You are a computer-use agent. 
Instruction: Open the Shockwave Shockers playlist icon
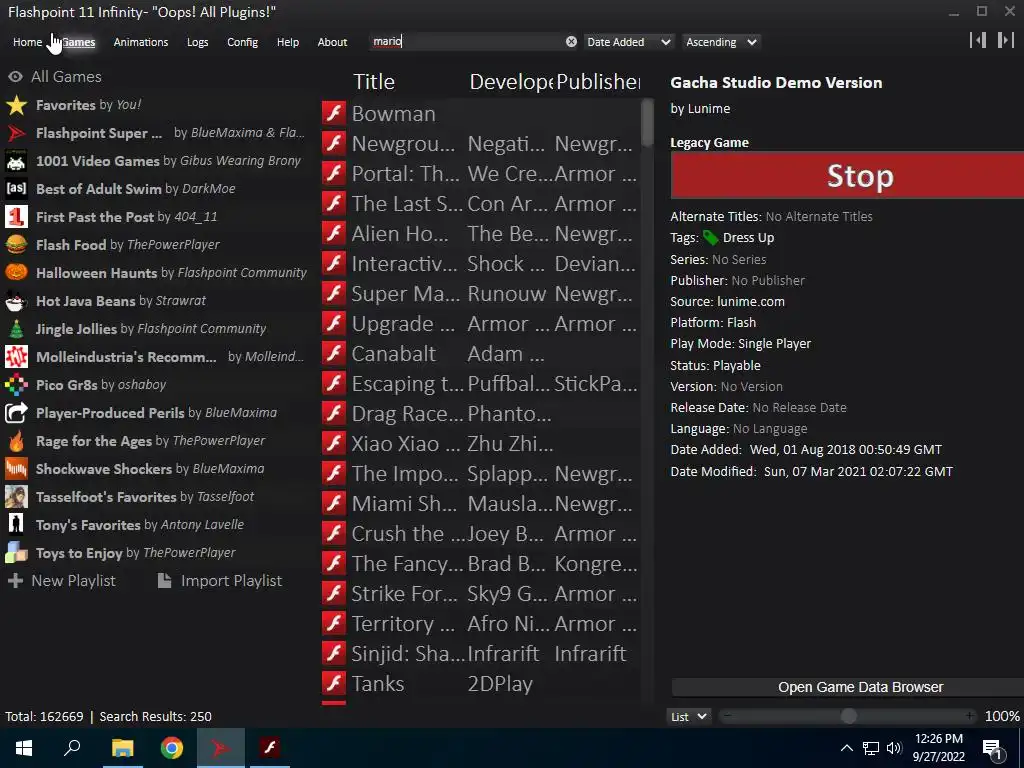(16, 469)
